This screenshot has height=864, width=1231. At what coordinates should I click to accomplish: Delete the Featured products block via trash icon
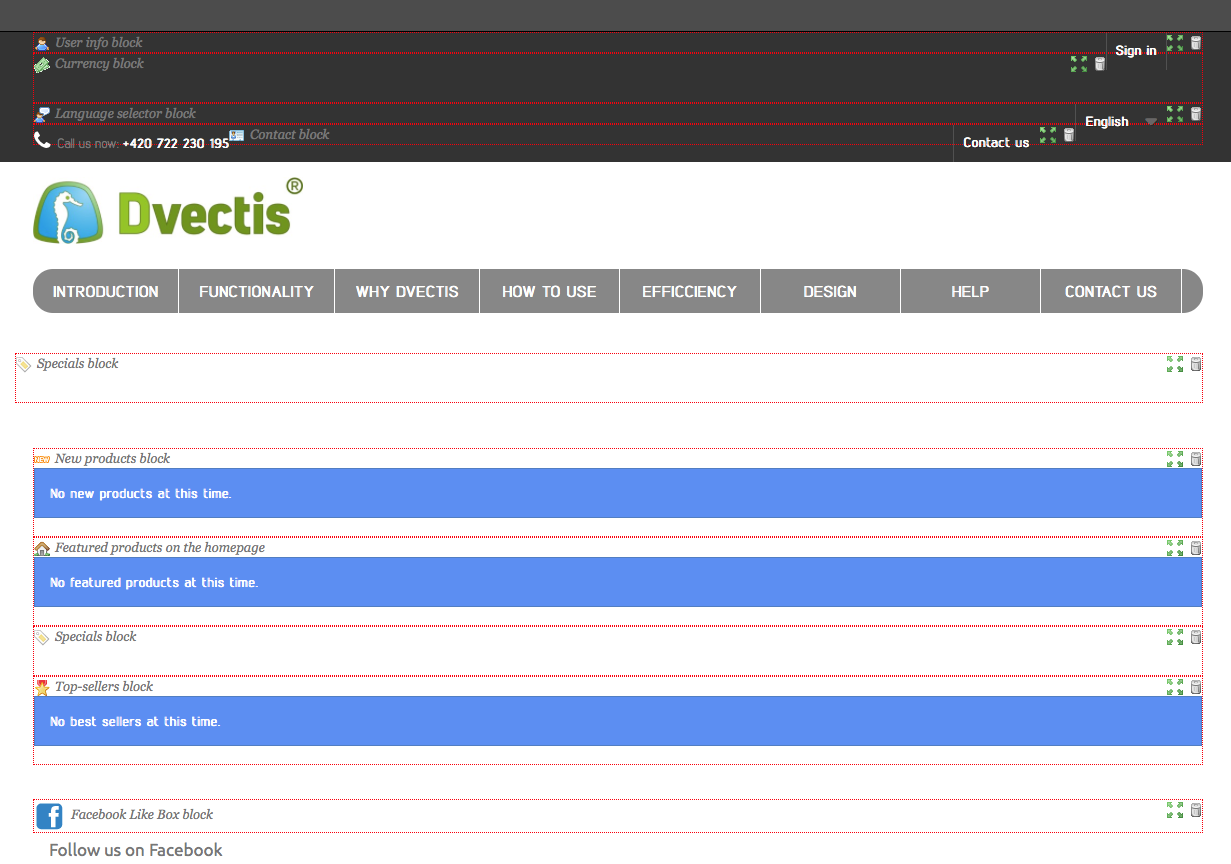pyautogui.click(x=1196, y=548)
